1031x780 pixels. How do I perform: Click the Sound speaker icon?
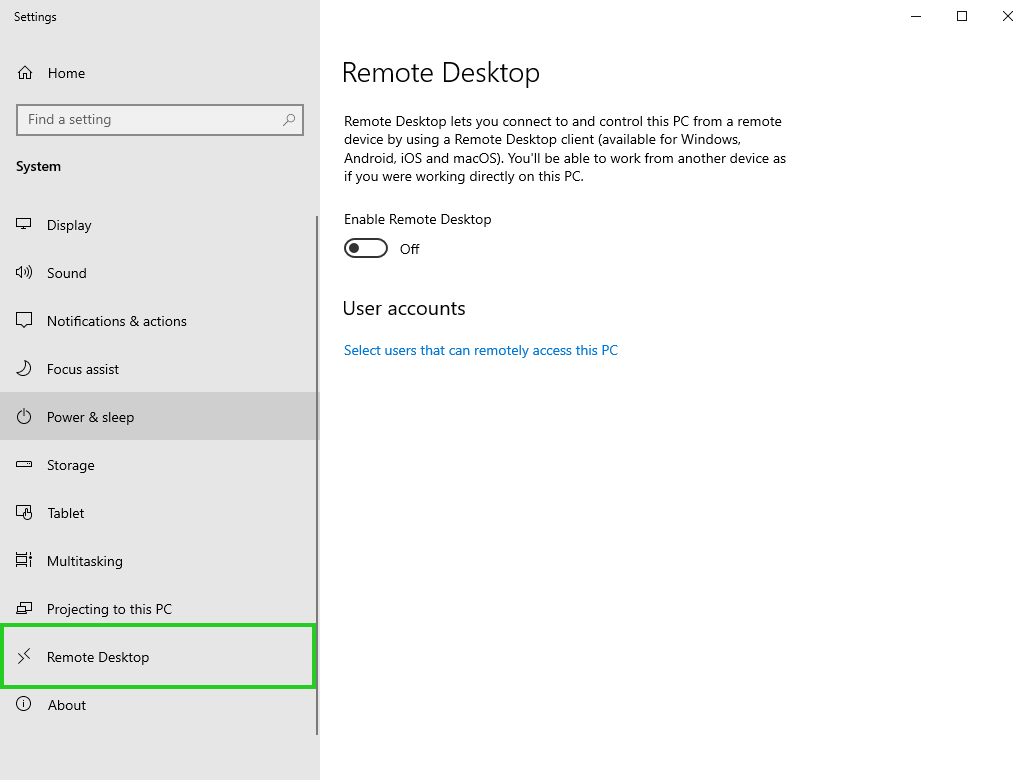(x=24, y=272)
